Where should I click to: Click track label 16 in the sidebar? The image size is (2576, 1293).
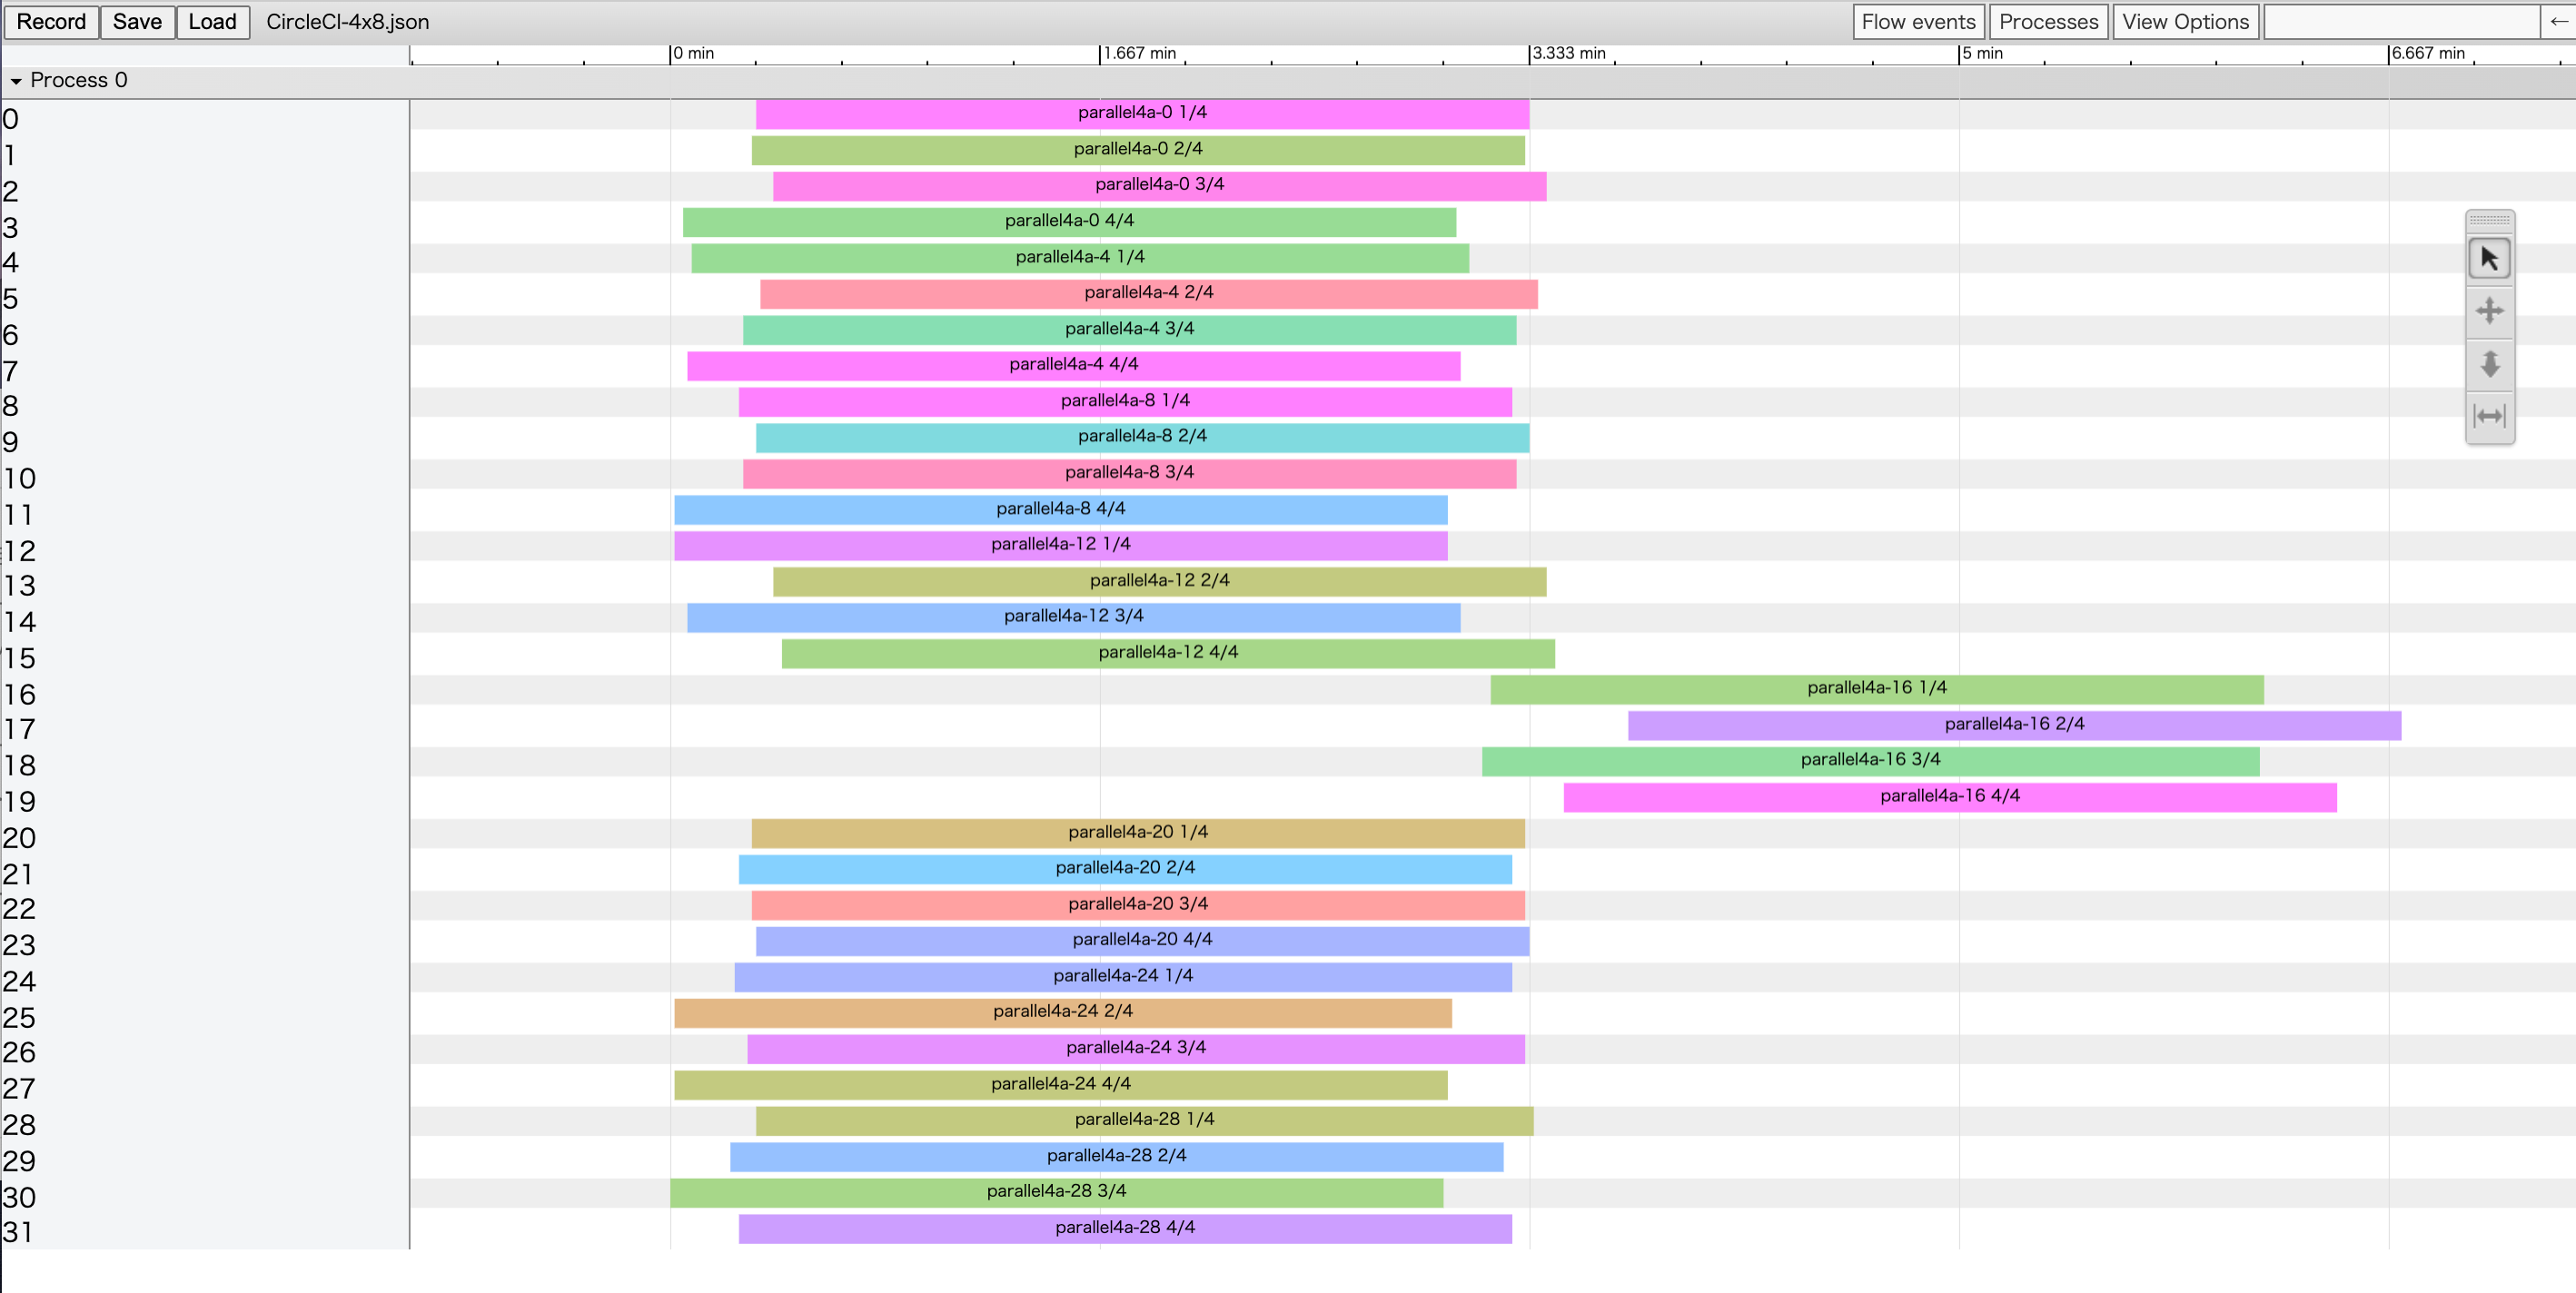pos(19,695)
